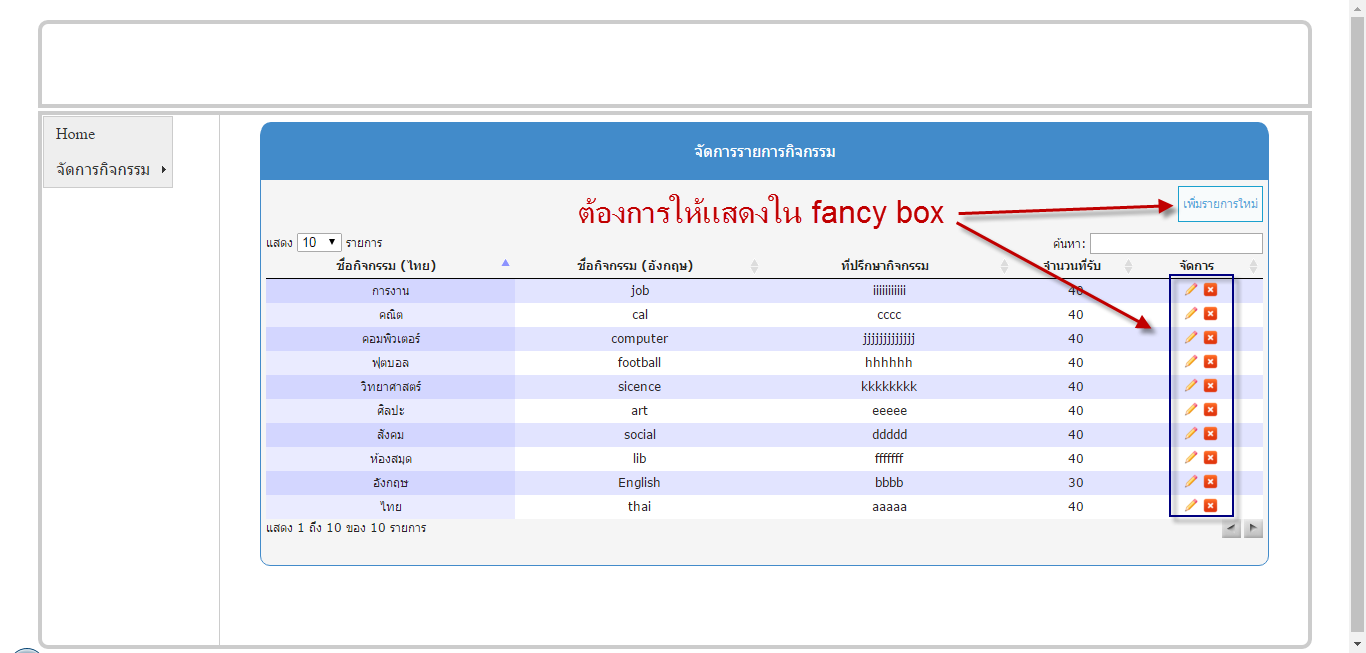Go to previous table page arrow
The height and width of the screenshot is (653, 1366).
click(1231, 529)
